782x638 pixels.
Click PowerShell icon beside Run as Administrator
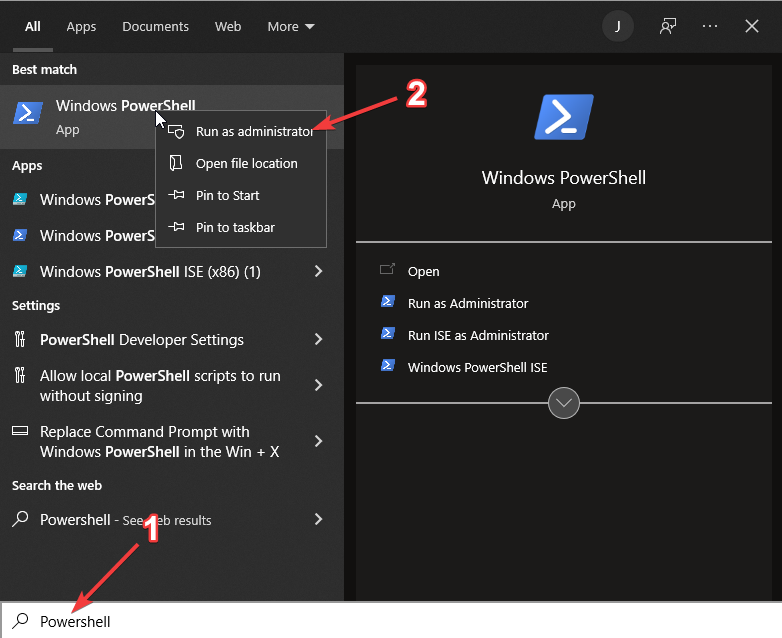point(388,301)
